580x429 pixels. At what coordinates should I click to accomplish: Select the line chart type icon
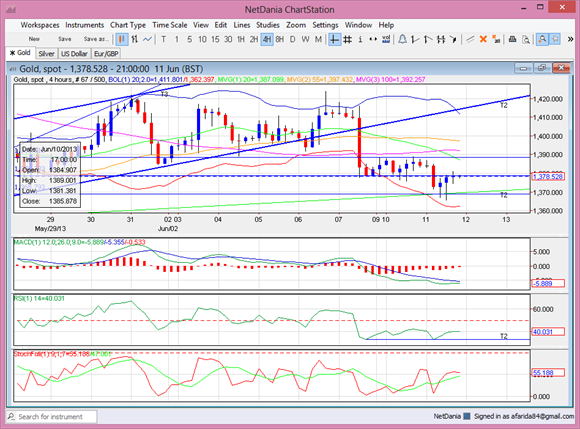(148, 39)
